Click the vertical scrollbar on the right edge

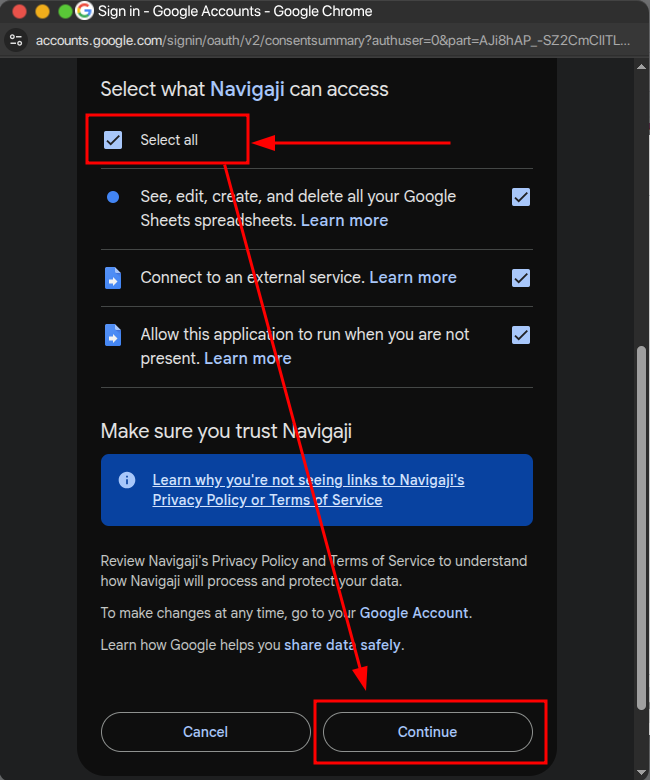(642, 520)
